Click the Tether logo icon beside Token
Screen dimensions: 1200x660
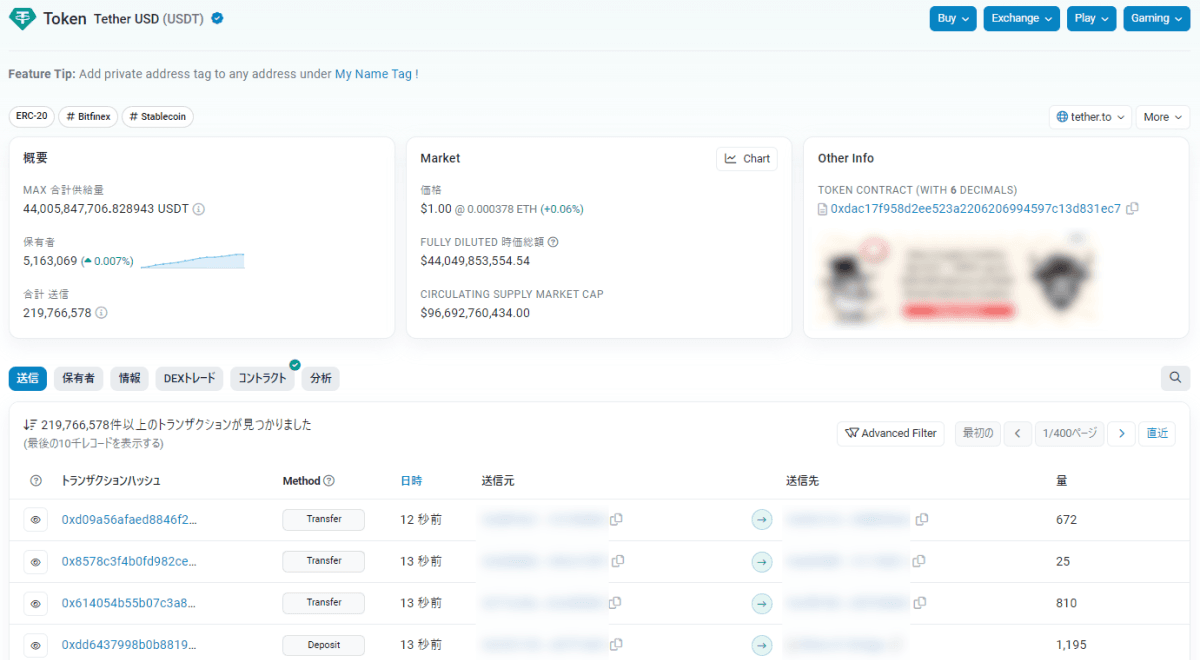click(22, 18)
